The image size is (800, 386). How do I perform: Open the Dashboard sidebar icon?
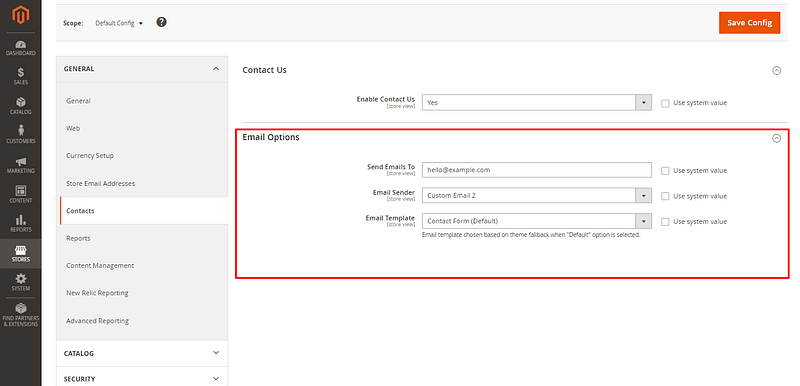(x=20, y=48)
